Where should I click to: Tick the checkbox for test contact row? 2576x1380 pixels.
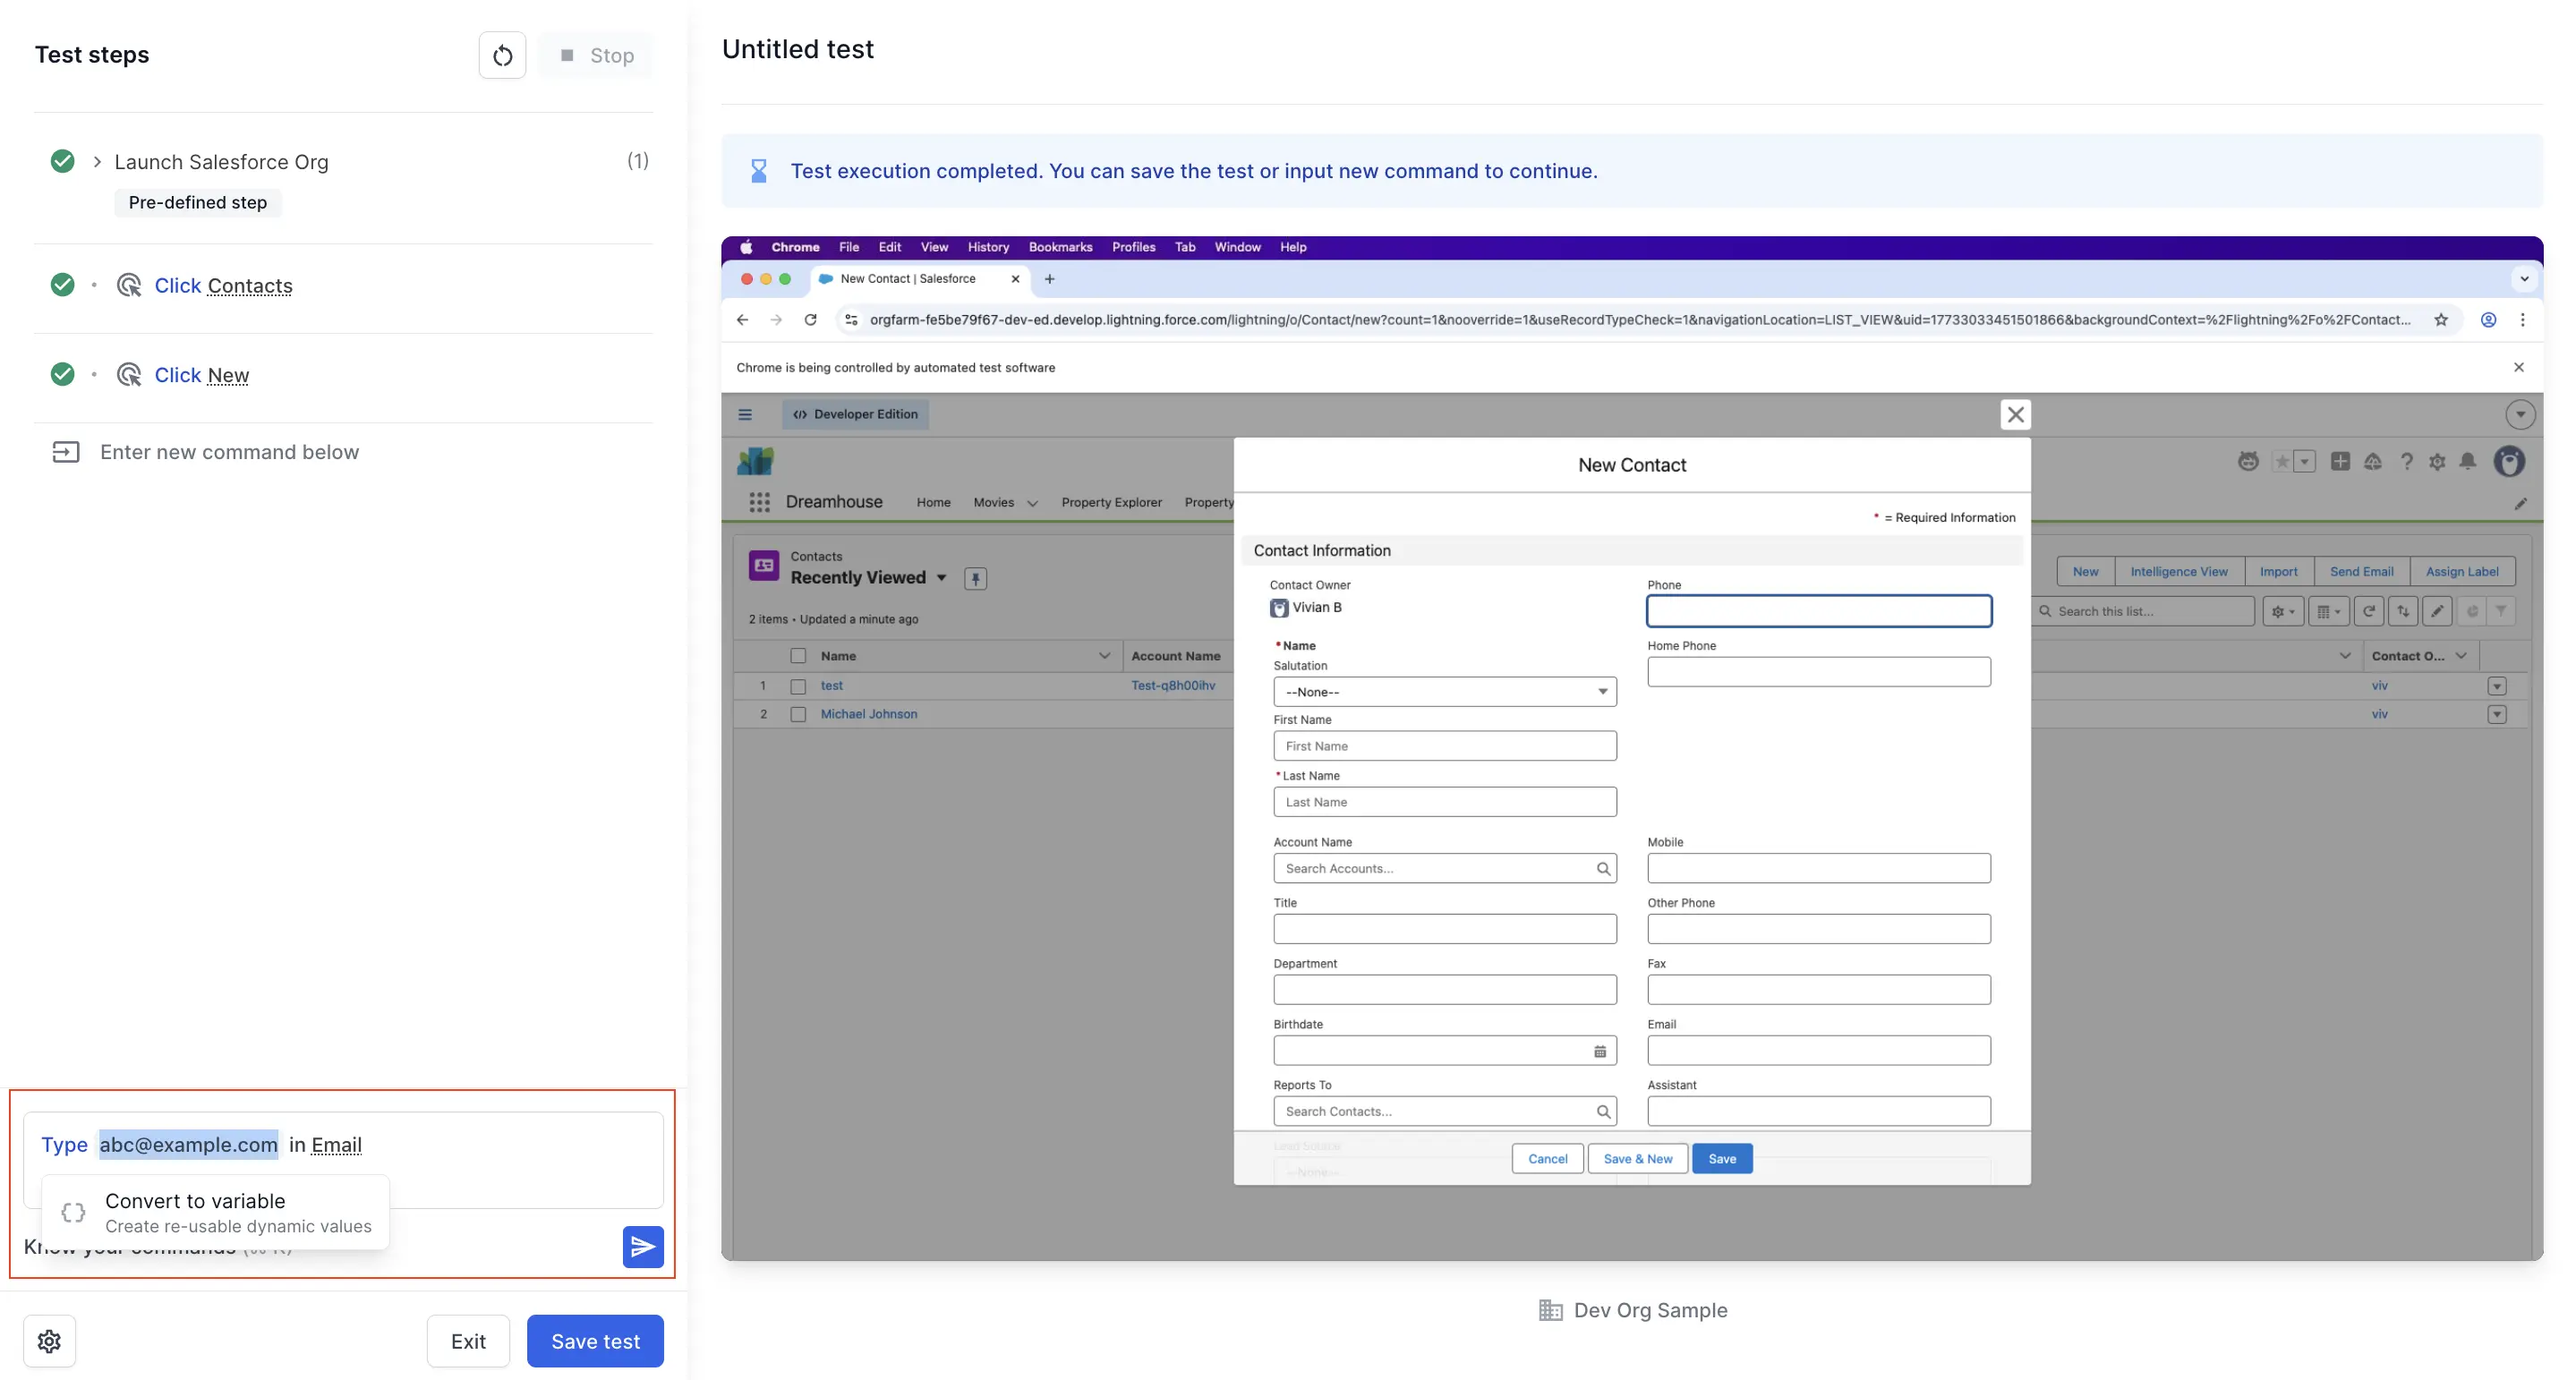(798, 686)
